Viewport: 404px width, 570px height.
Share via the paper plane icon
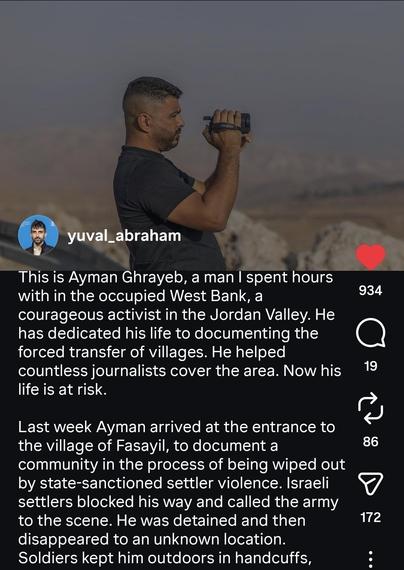coord(371,483)
